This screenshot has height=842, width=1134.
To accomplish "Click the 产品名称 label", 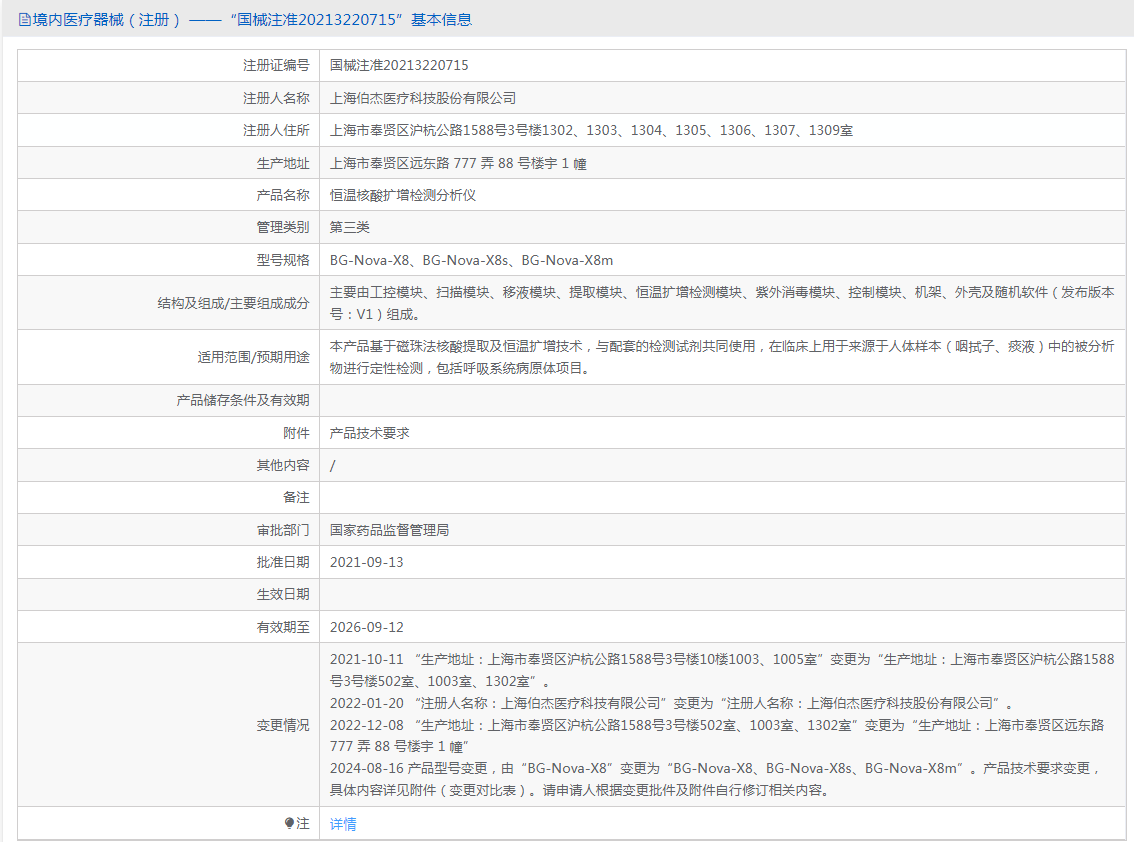I will 283,195.
